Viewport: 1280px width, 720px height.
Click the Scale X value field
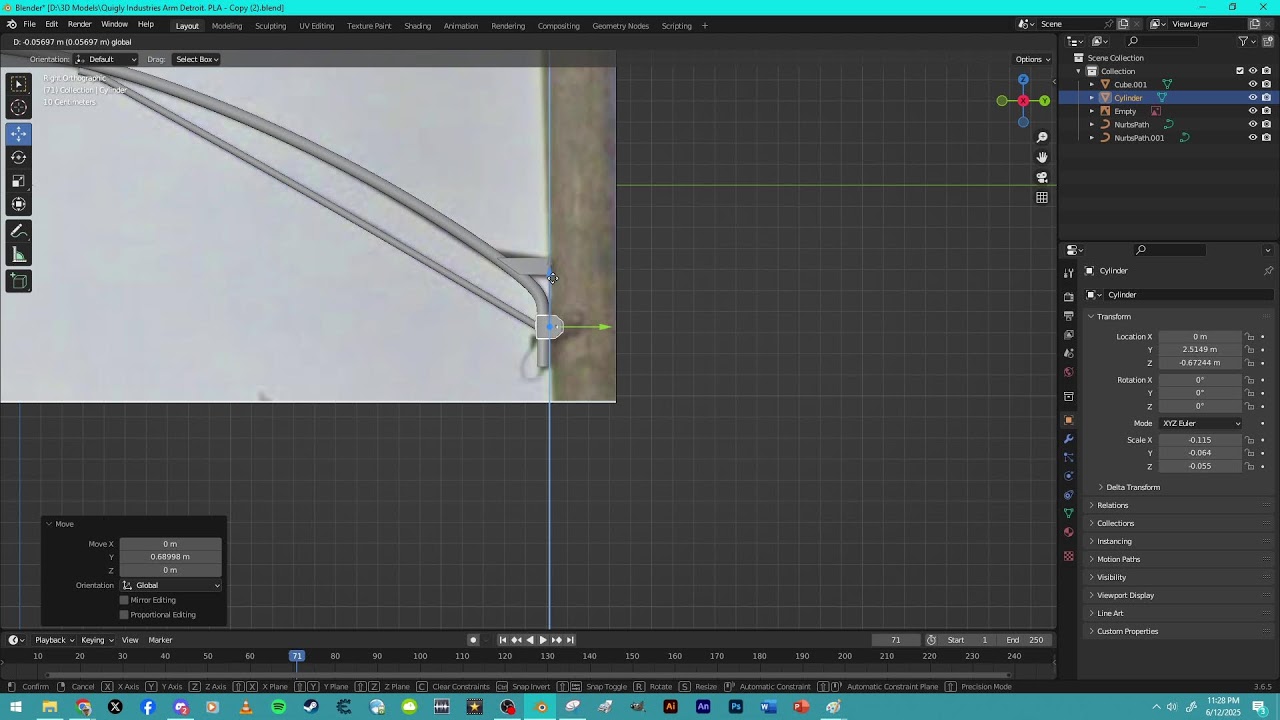point(1200,440)
